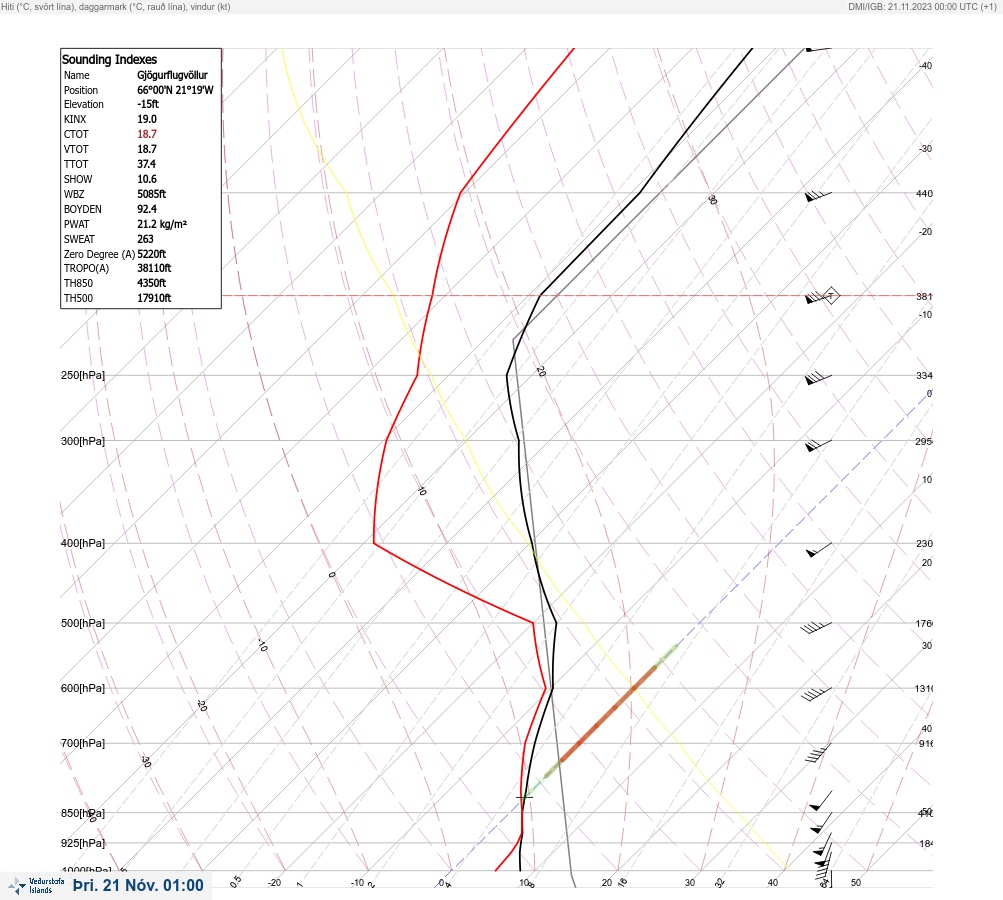Click the BOYDEN label in the indexes table
Viewport: 1003px width, 900px height.
click(x=83, y=209)
